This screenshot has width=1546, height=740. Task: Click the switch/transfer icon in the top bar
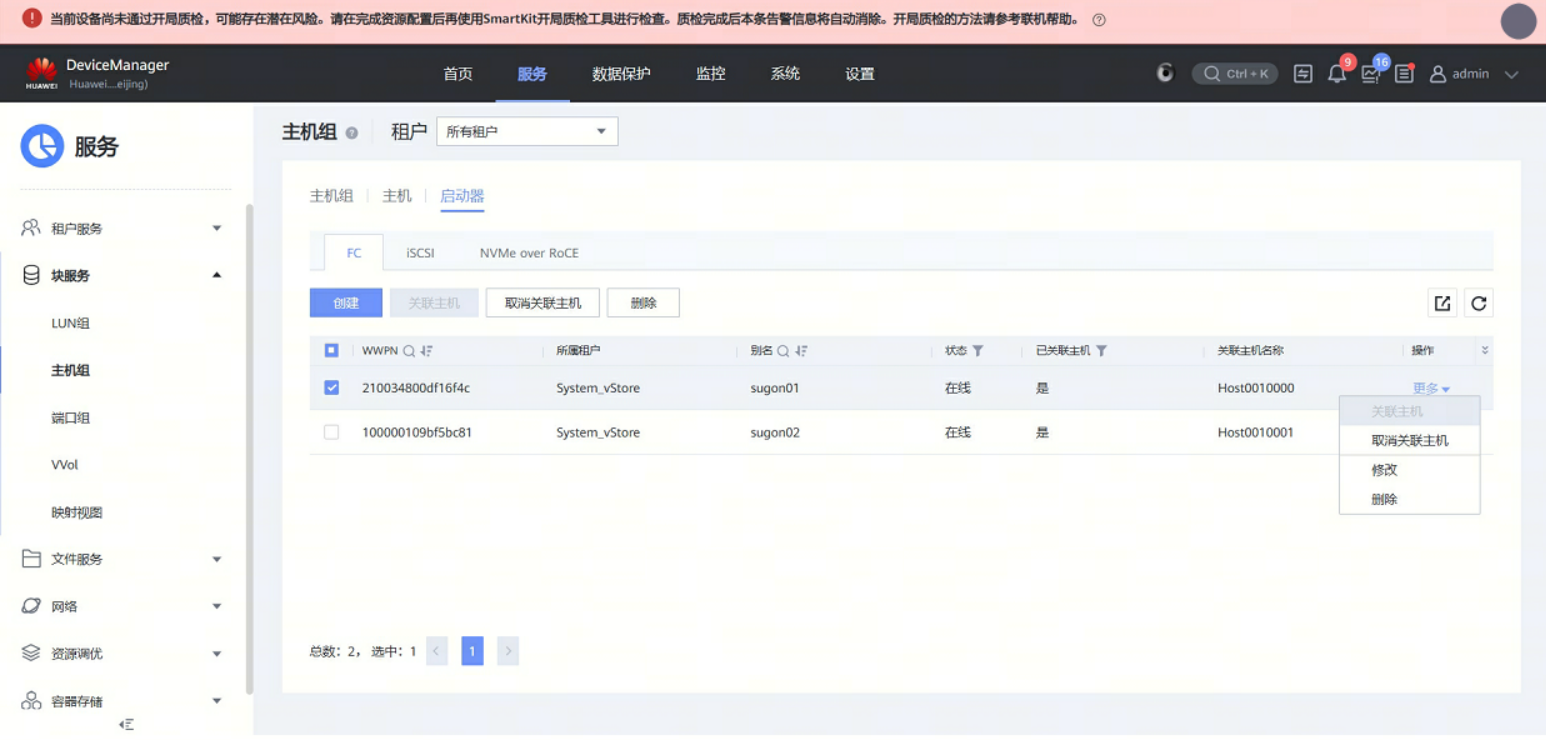[x=1303, y=74]
